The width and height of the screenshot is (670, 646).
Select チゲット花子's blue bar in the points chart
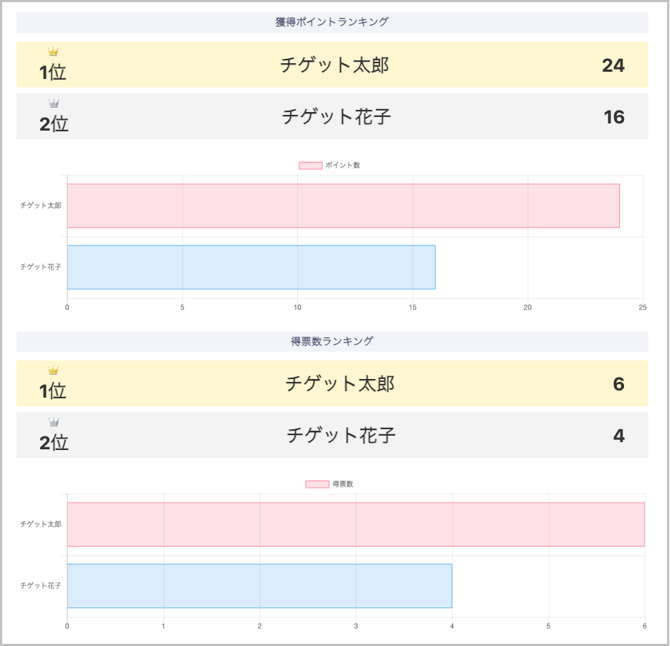pos(251,267)
